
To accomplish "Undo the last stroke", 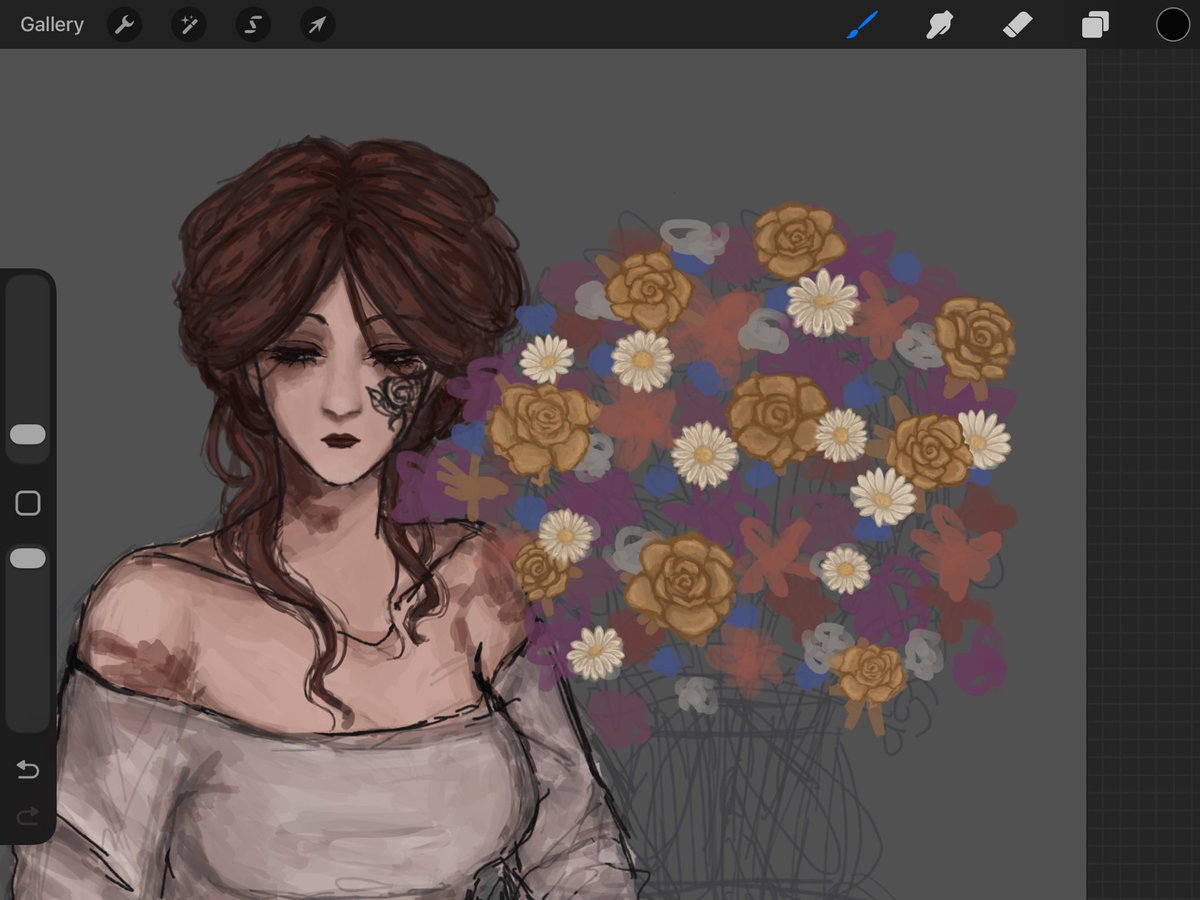I will 28,769.
